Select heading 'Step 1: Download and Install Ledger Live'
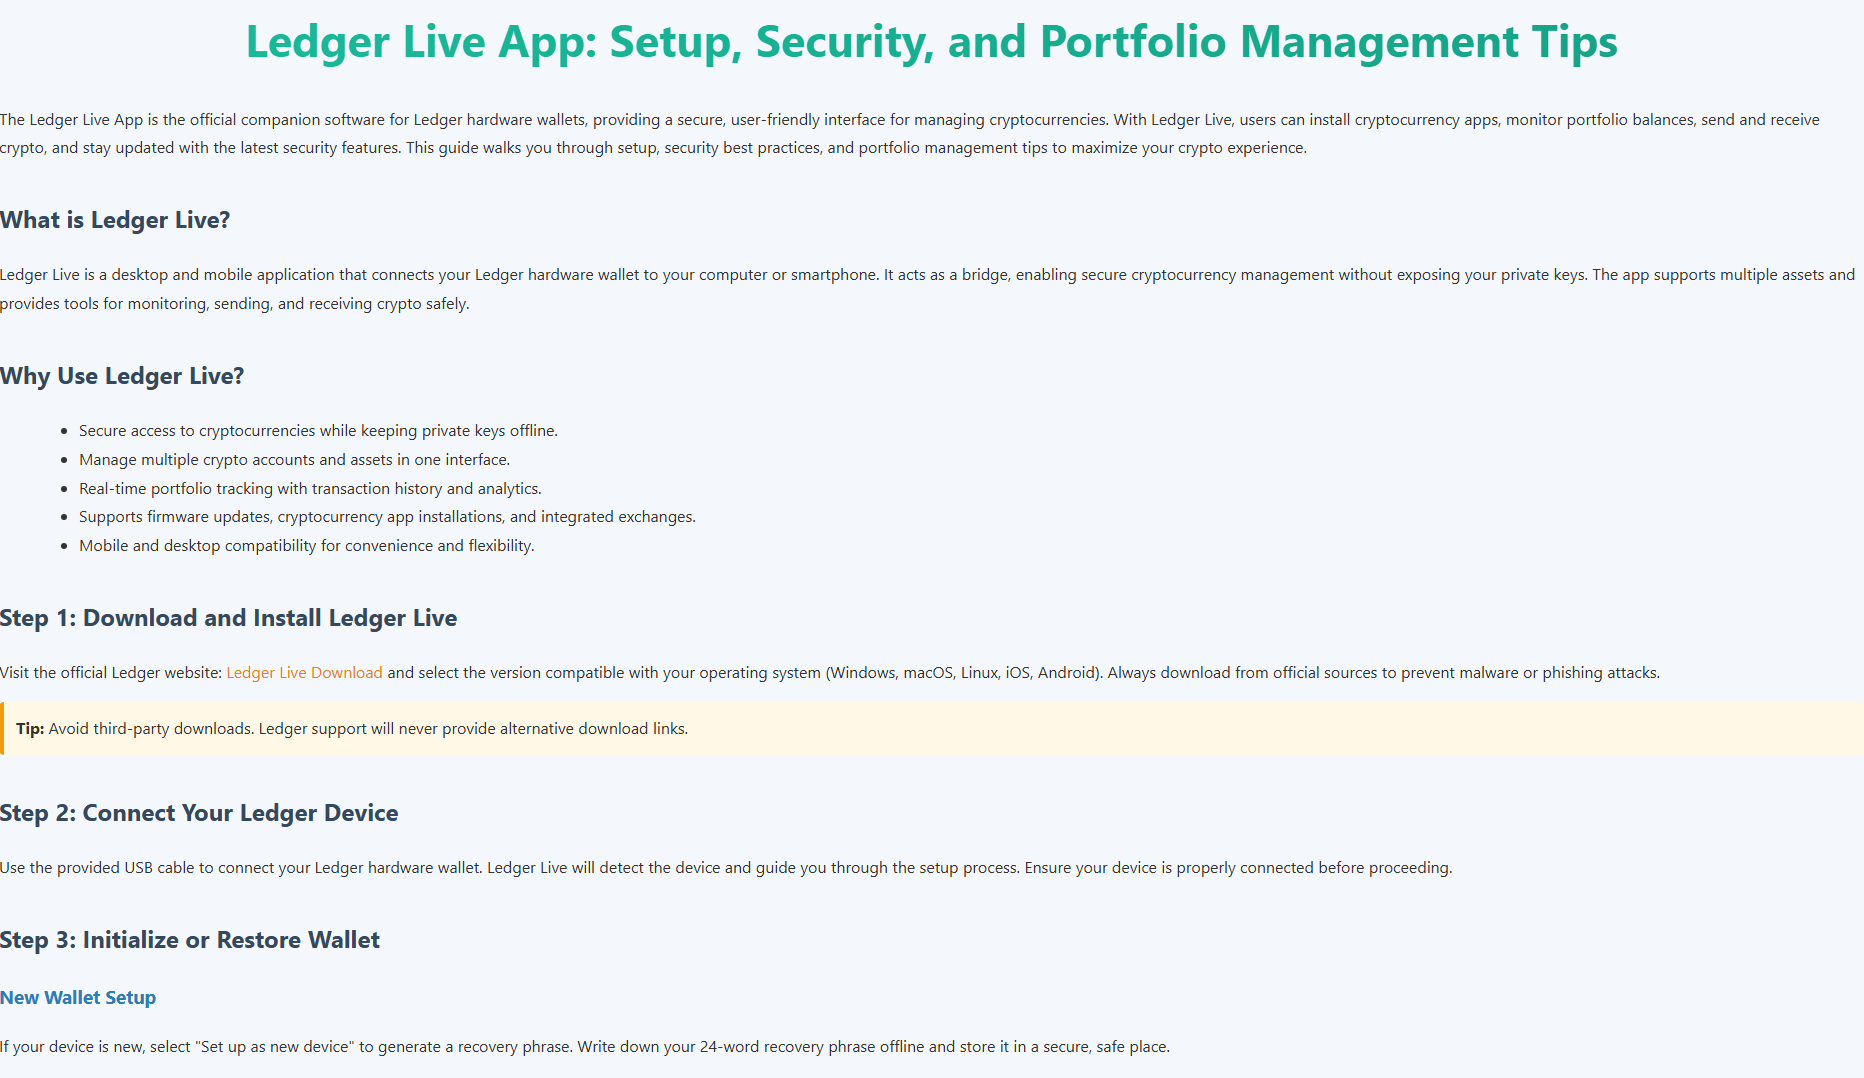 [228, 618]
